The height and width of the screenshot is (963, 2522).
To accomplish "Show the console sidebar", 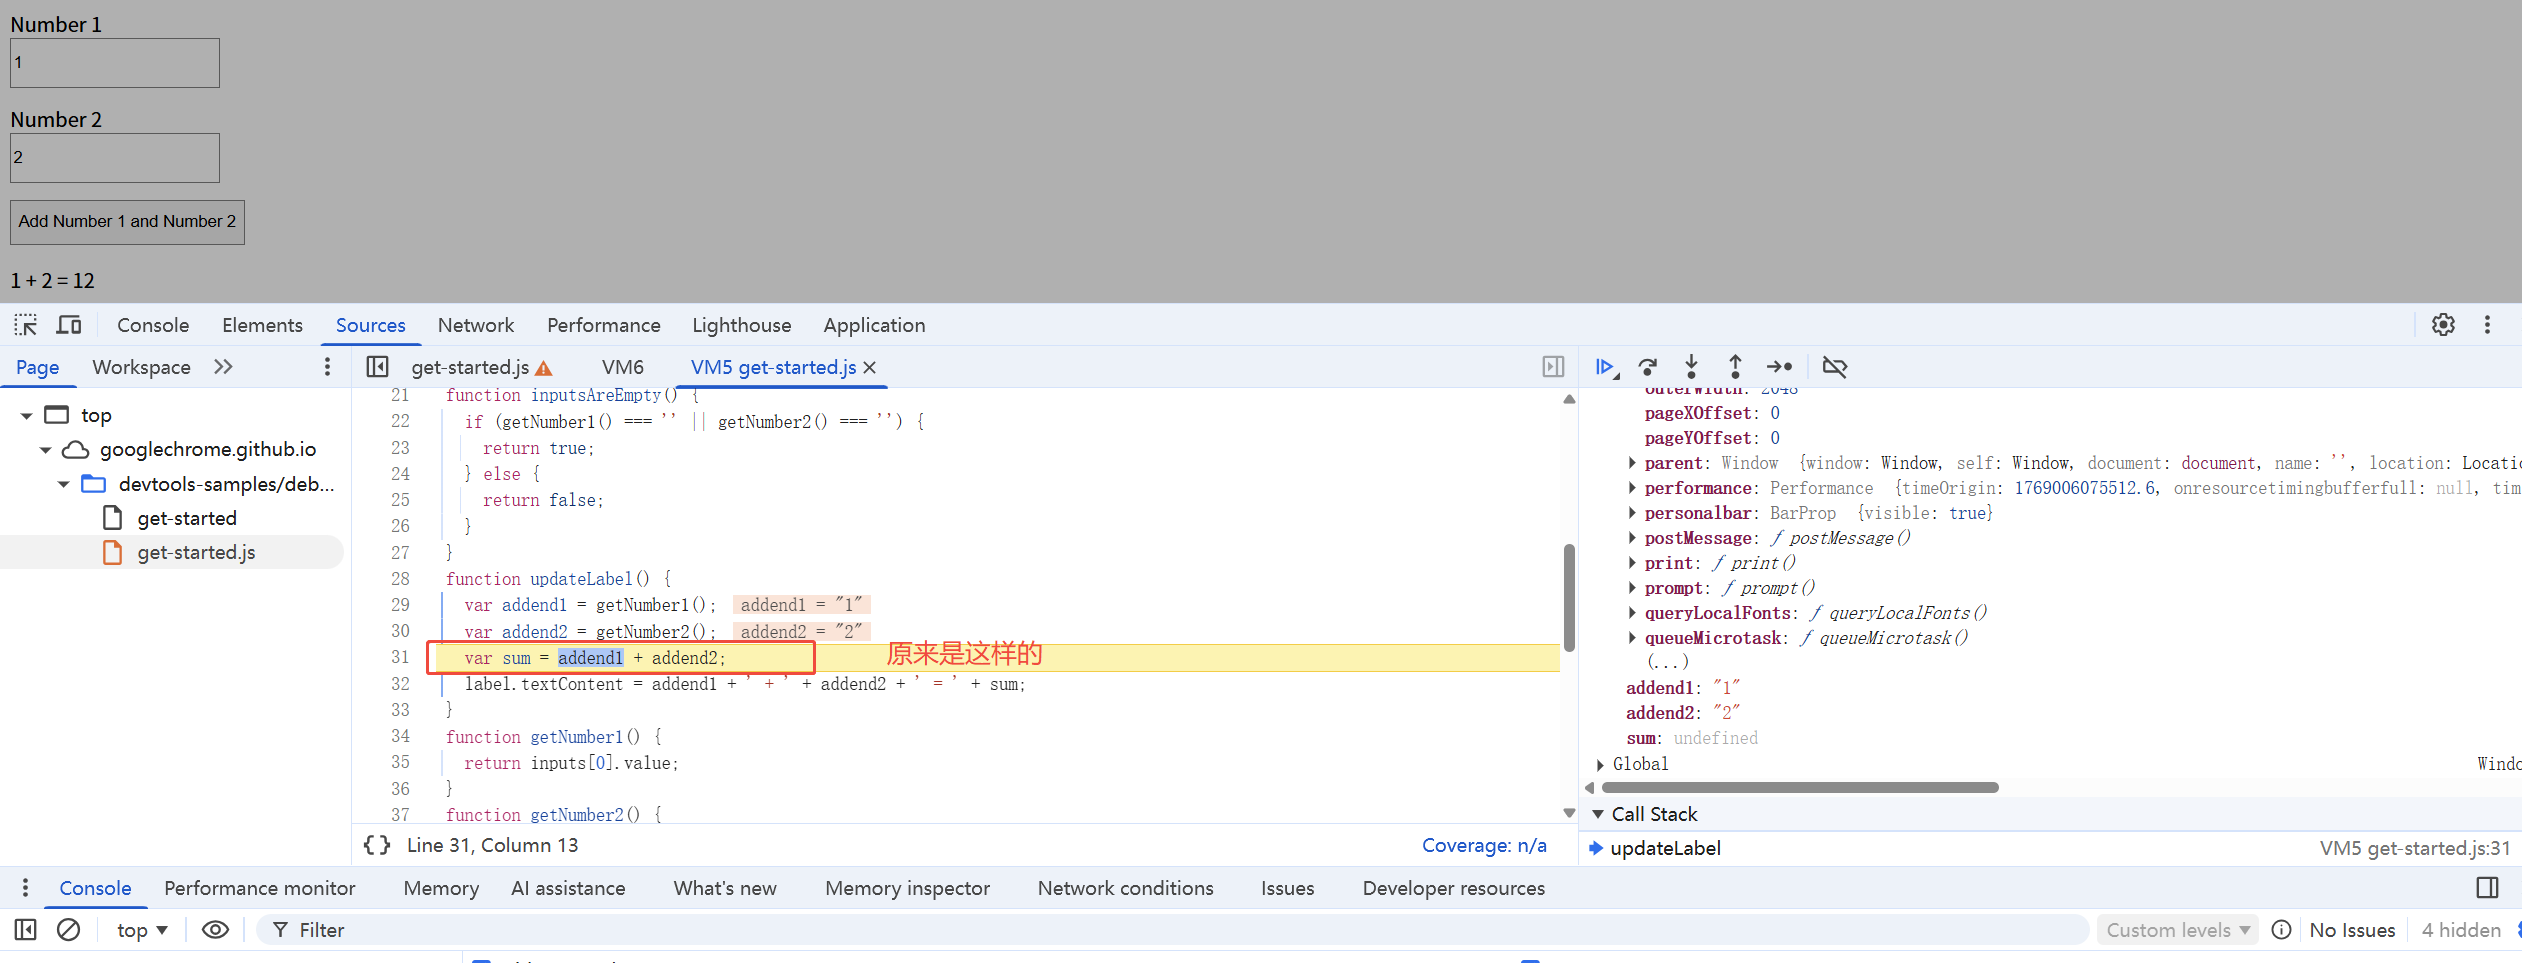I will click(26, 930).
